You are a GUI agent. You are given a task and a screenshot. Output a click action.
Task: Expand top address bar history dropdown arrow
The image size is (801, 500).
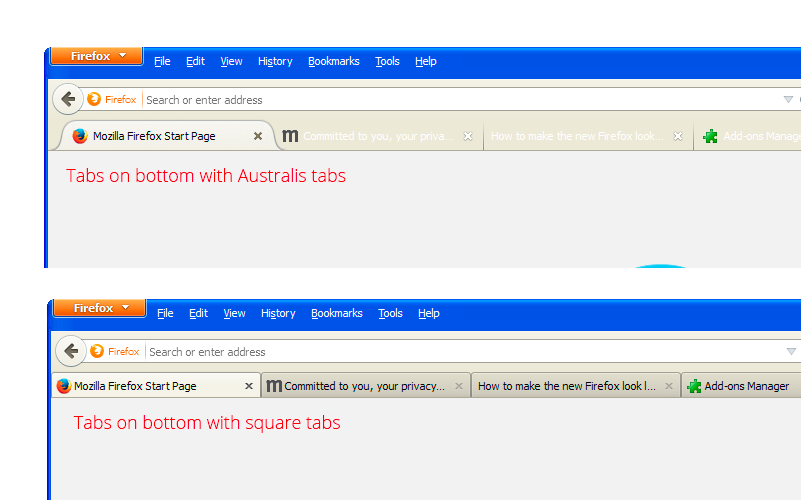(788, 100)
